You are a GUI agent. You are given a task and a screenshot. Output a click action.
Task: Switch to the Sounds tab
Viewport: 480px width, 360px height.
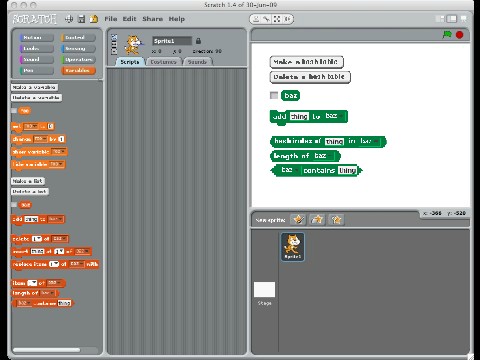[x=197, y=62]
